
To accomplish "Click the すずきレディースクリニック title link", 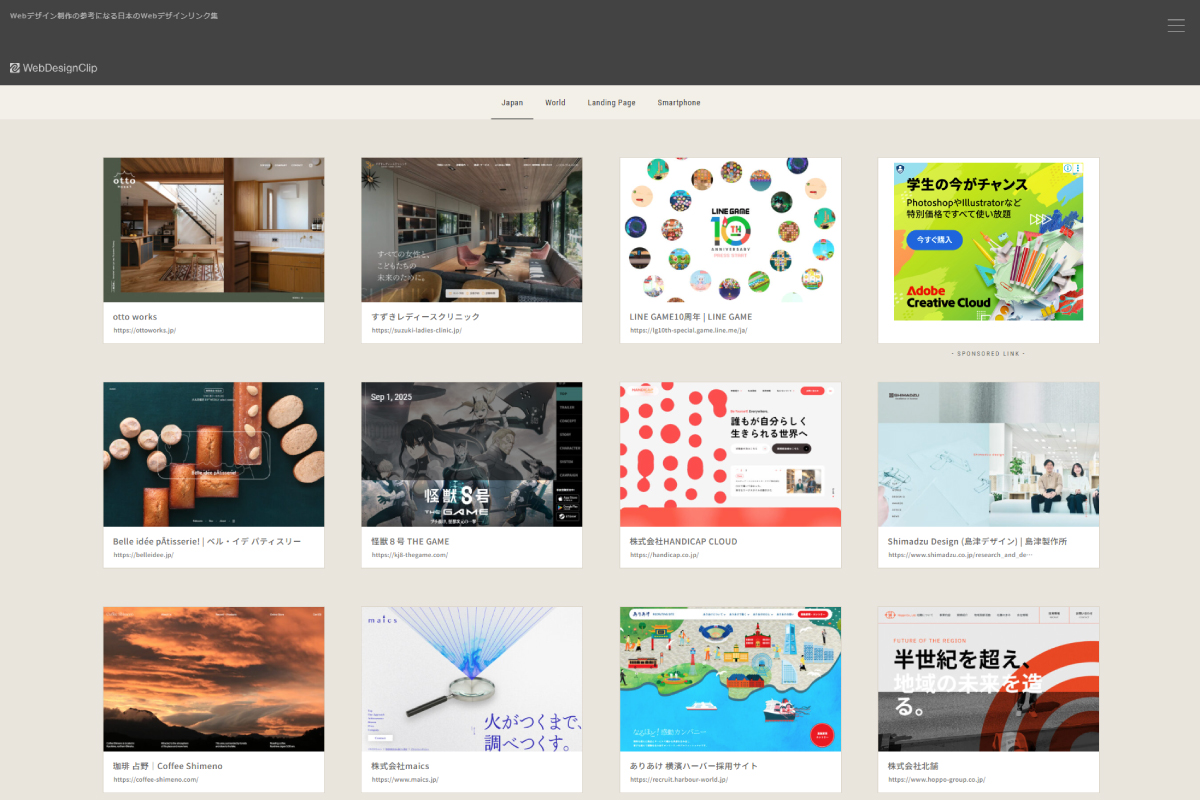I will pos(426,316).
